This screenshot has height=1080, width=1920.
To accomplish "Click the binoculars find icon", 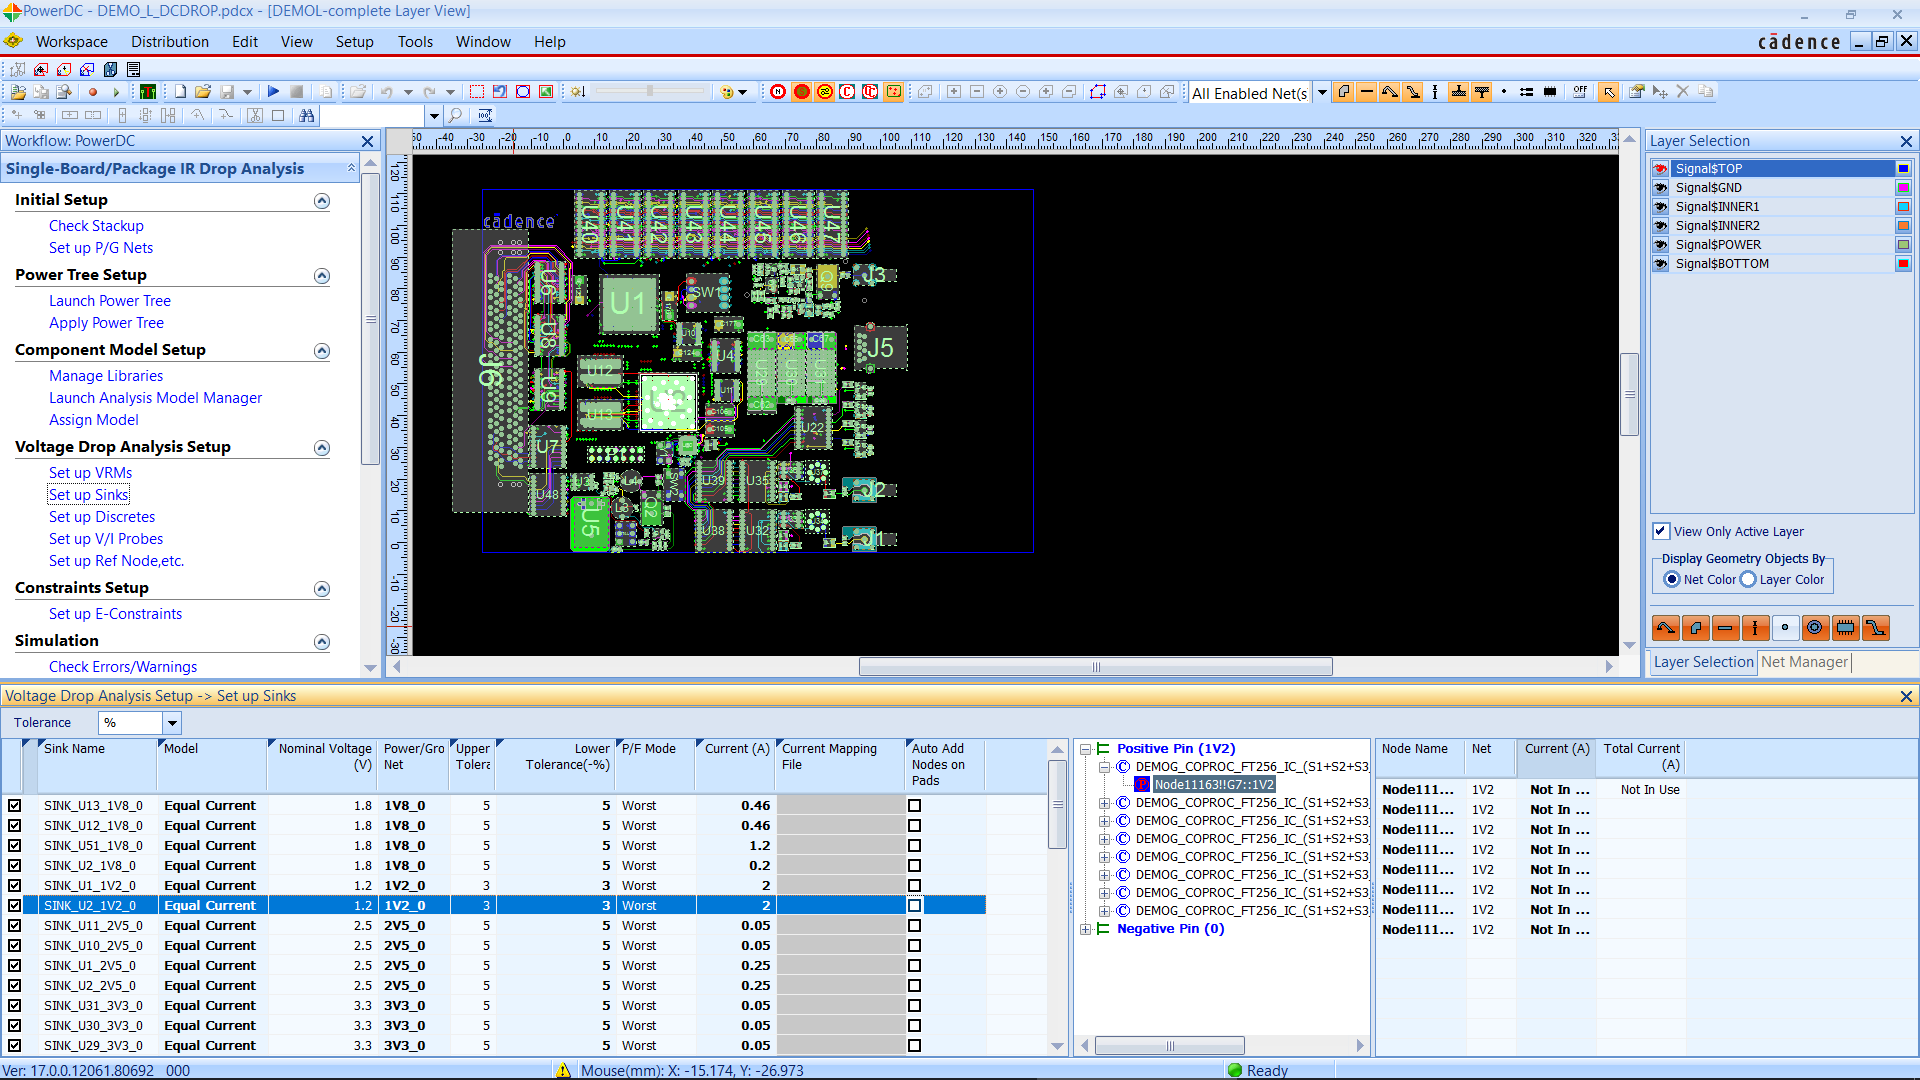I will point(306,116).
